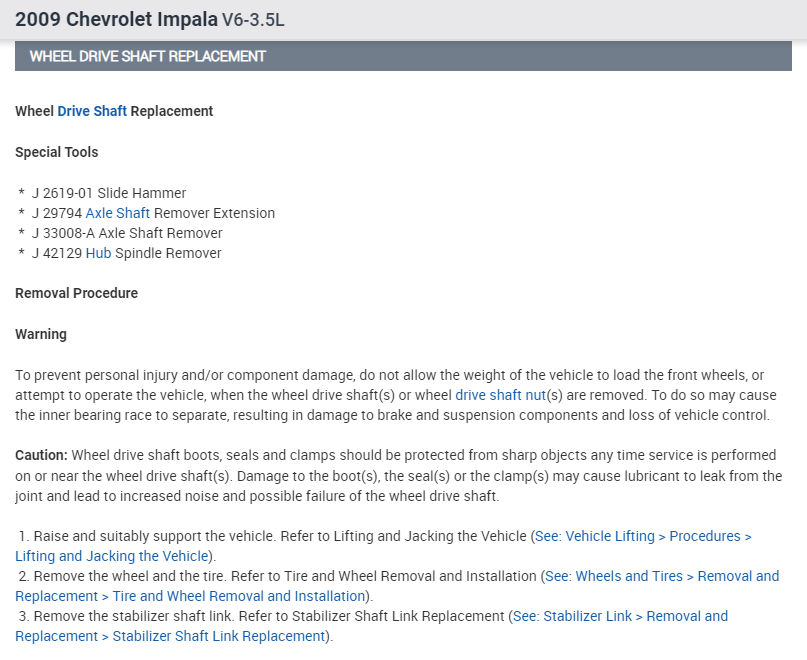
Task: Click the V6-3.5L engine label
Action: point(252,21)
